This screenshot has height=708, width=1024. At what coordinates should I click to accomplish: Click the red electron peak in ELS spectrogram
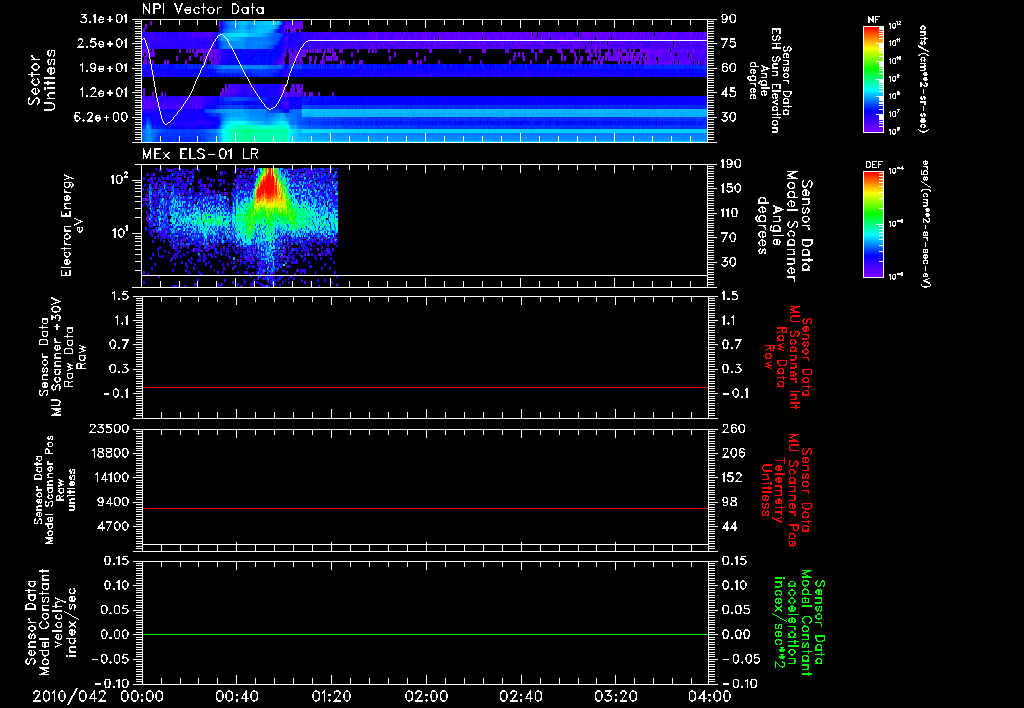267,186
